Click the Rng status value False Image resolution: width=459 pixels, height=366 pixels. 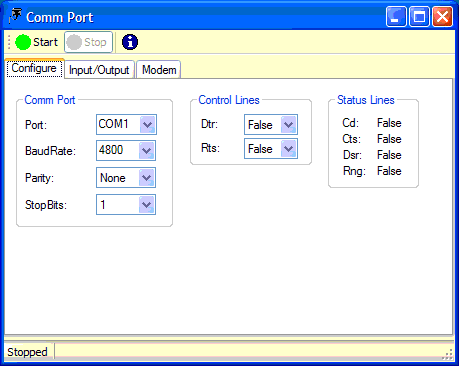389,171
